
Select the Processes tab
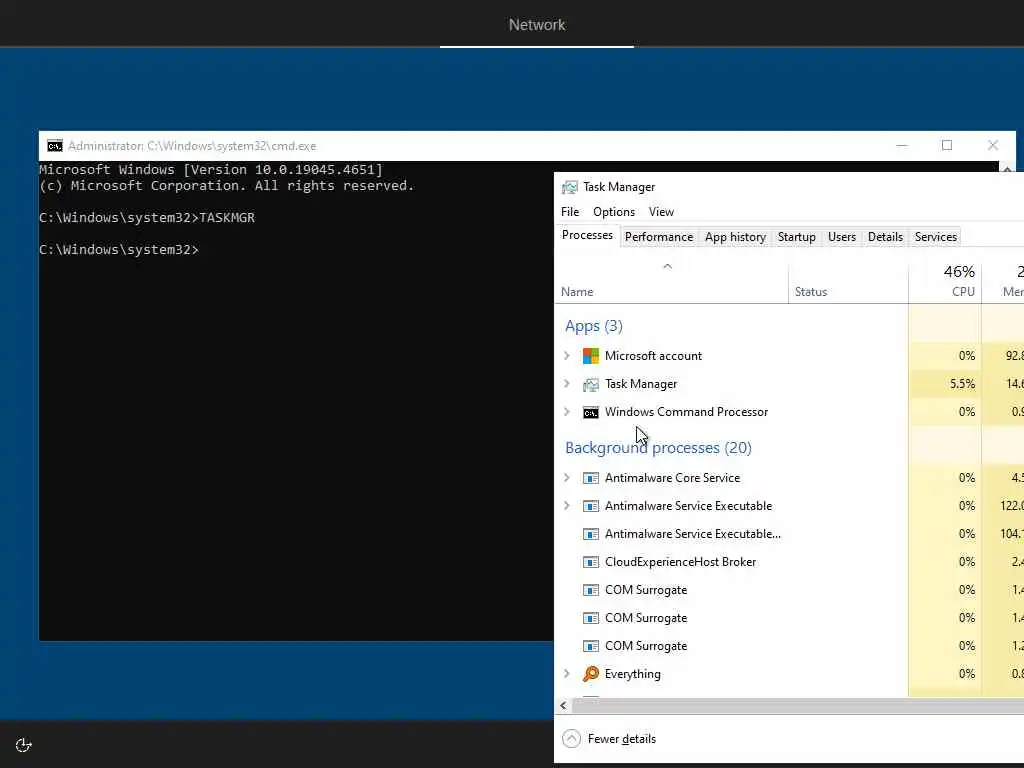pyautogui.click(x=587, y=235)
